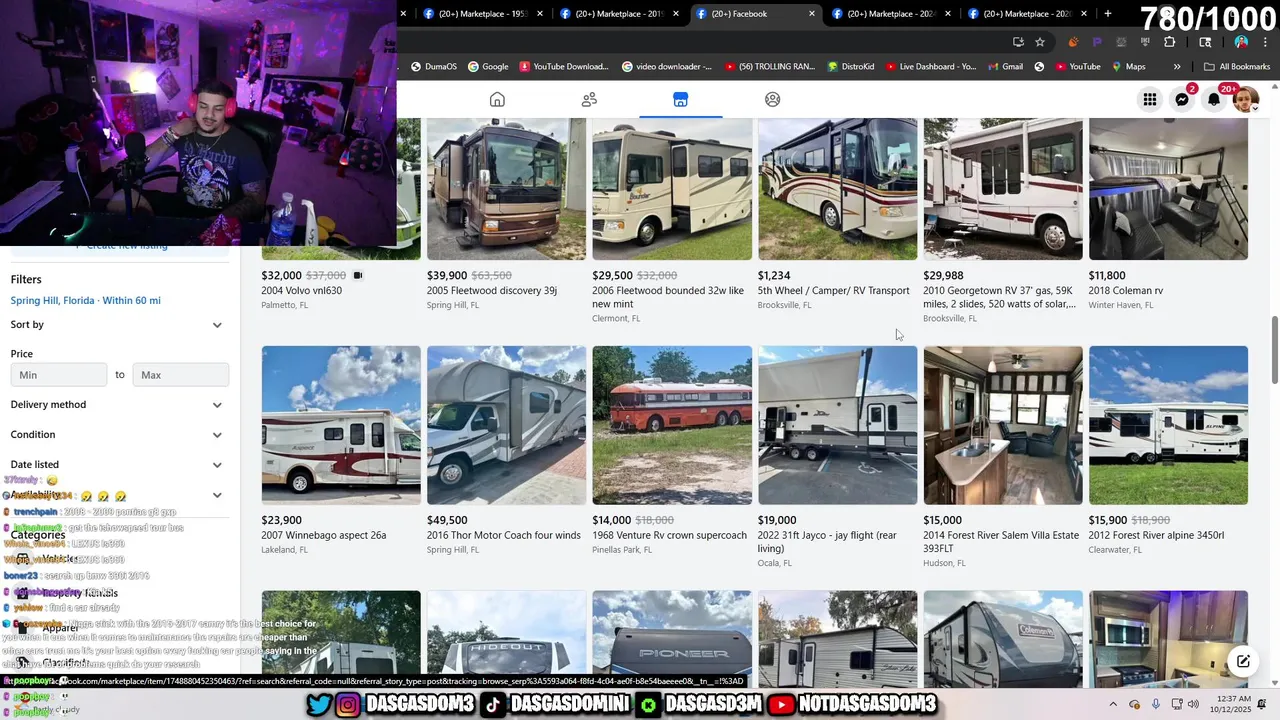Open the Facebook menu grid icon
Screen dimensions: 1280x720
pyautogui.click(x=1150, y=99)
